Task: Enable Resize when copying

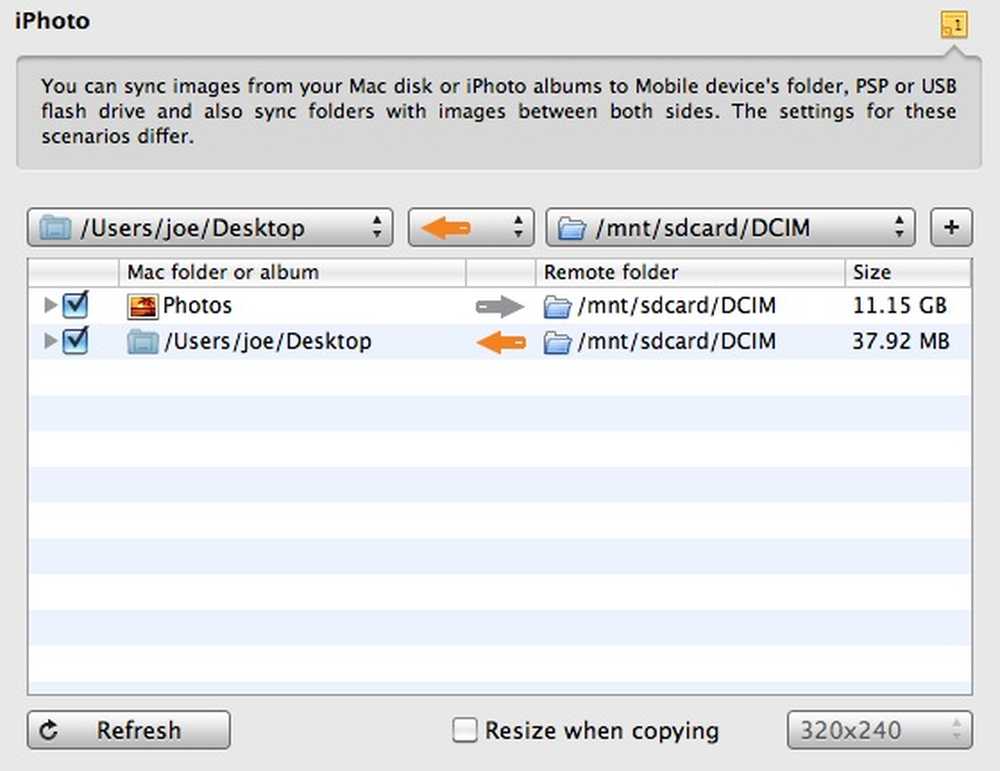Action: pyautogui.click(x=464, y=730)
